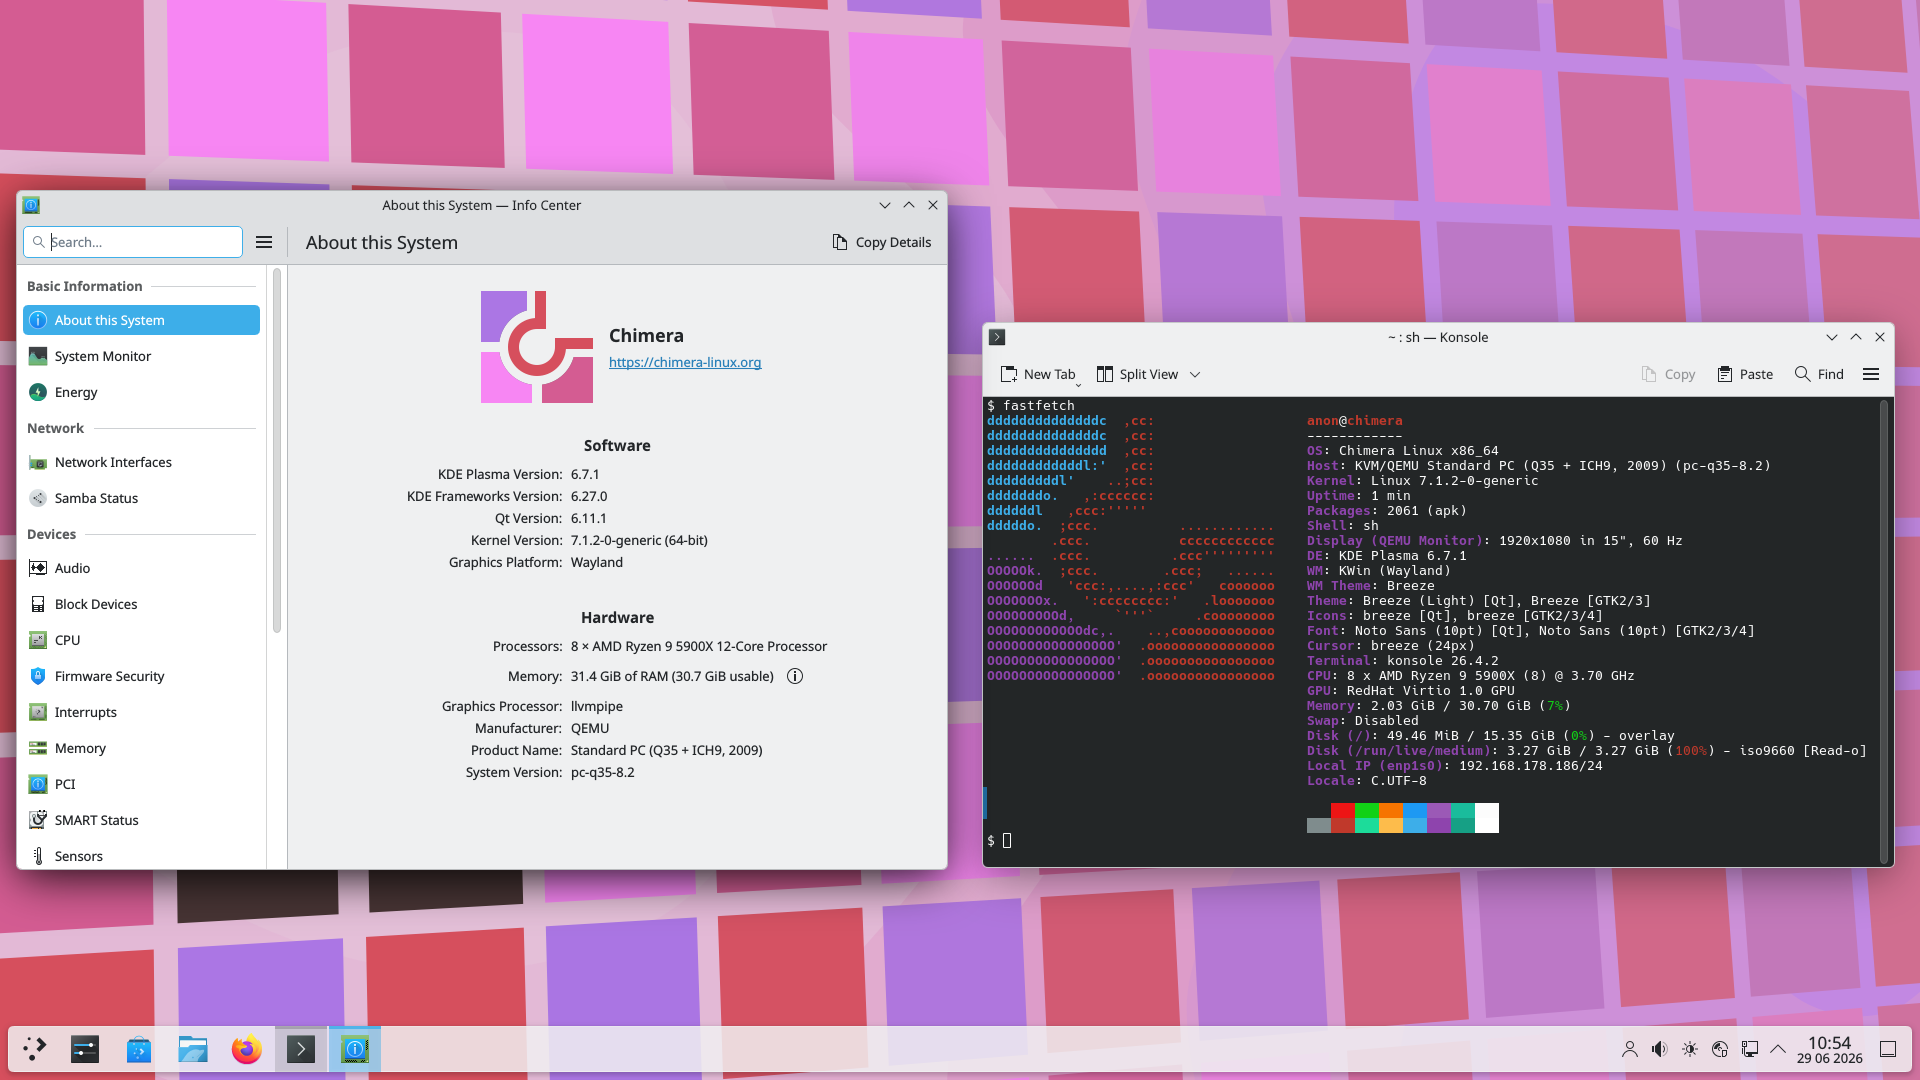Click the Interrupts sidebar icon
Viewport: 1920px width, 1080px height.
38,712
